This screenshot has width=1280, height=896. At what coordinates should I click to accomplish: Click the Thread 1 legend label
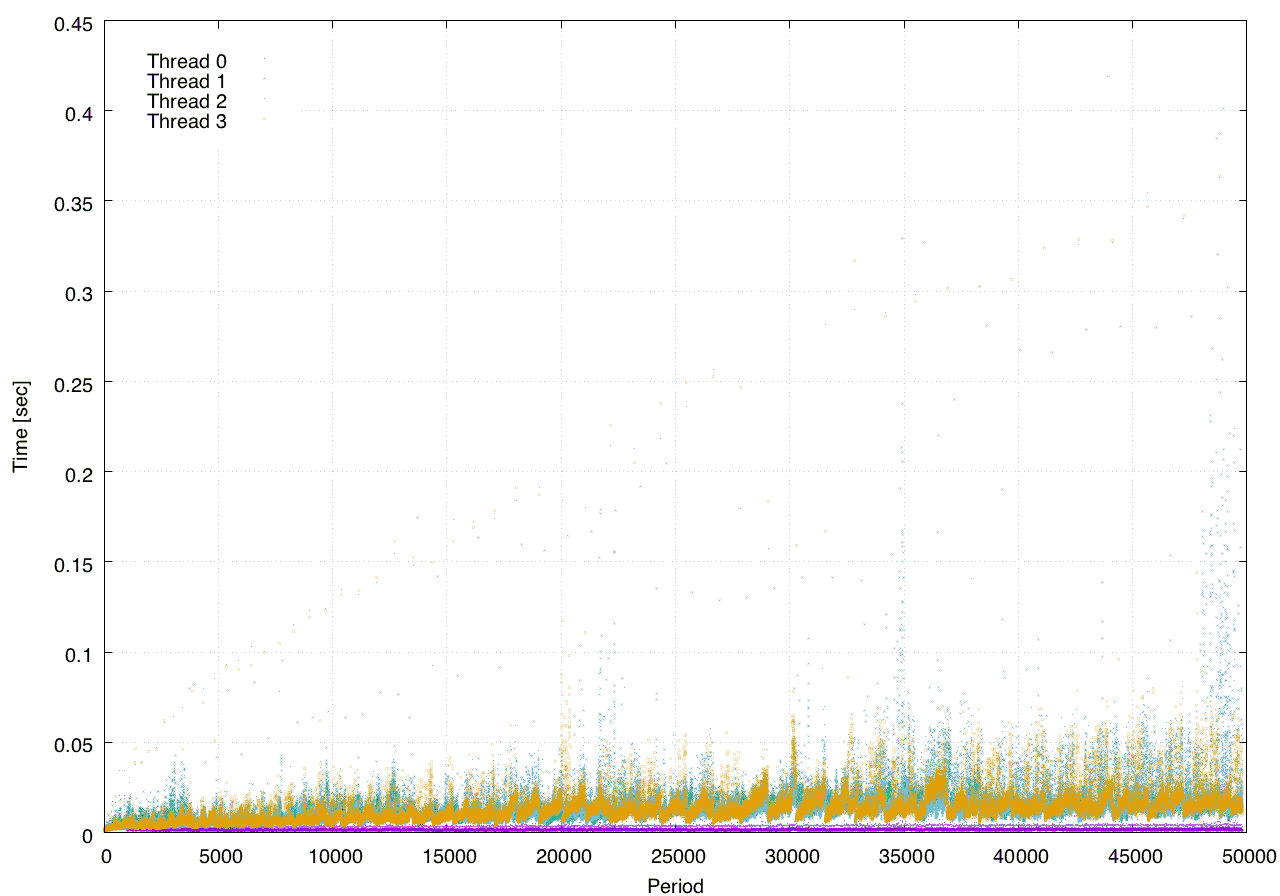click(x=186, y=82)
